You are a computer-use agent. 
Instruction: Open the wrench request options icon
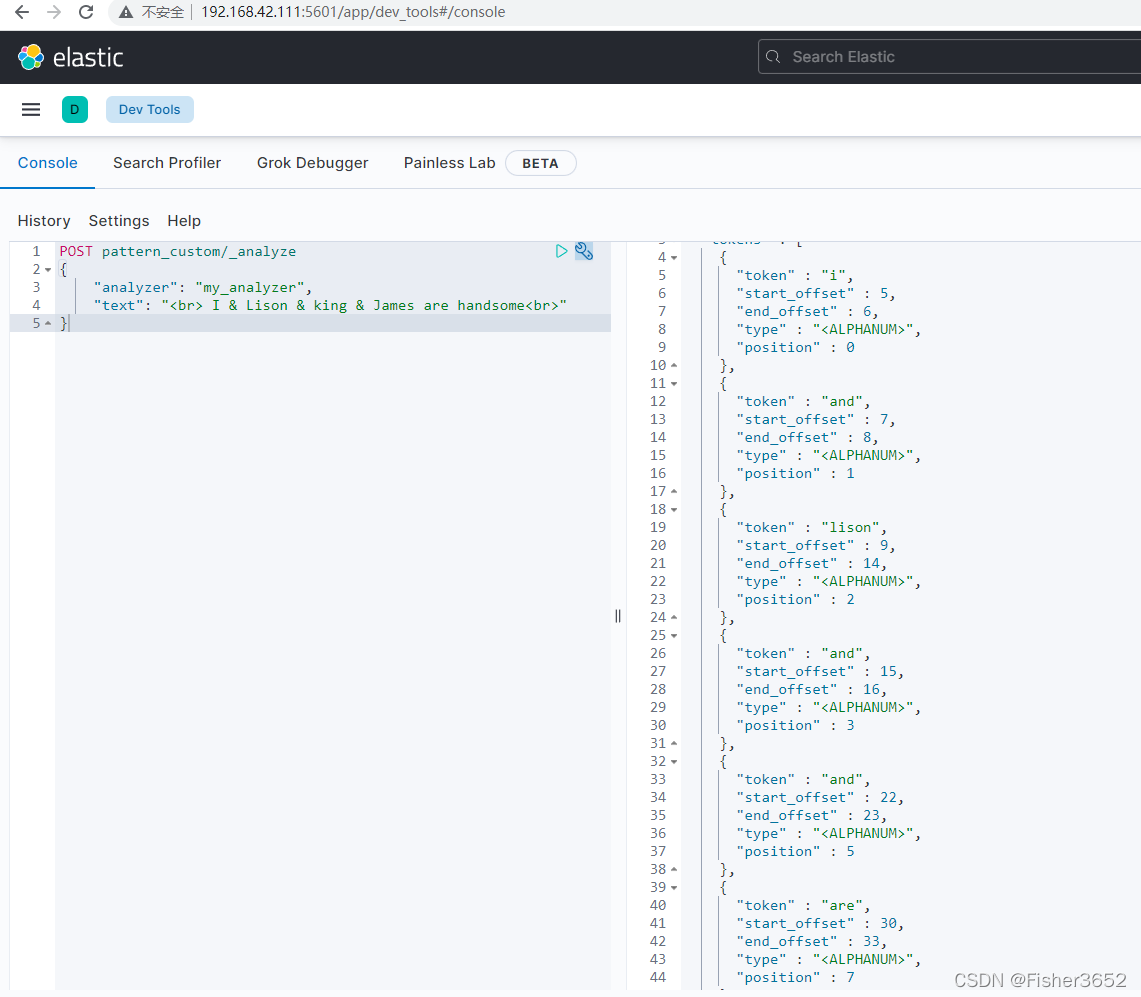tap(584, 251)
